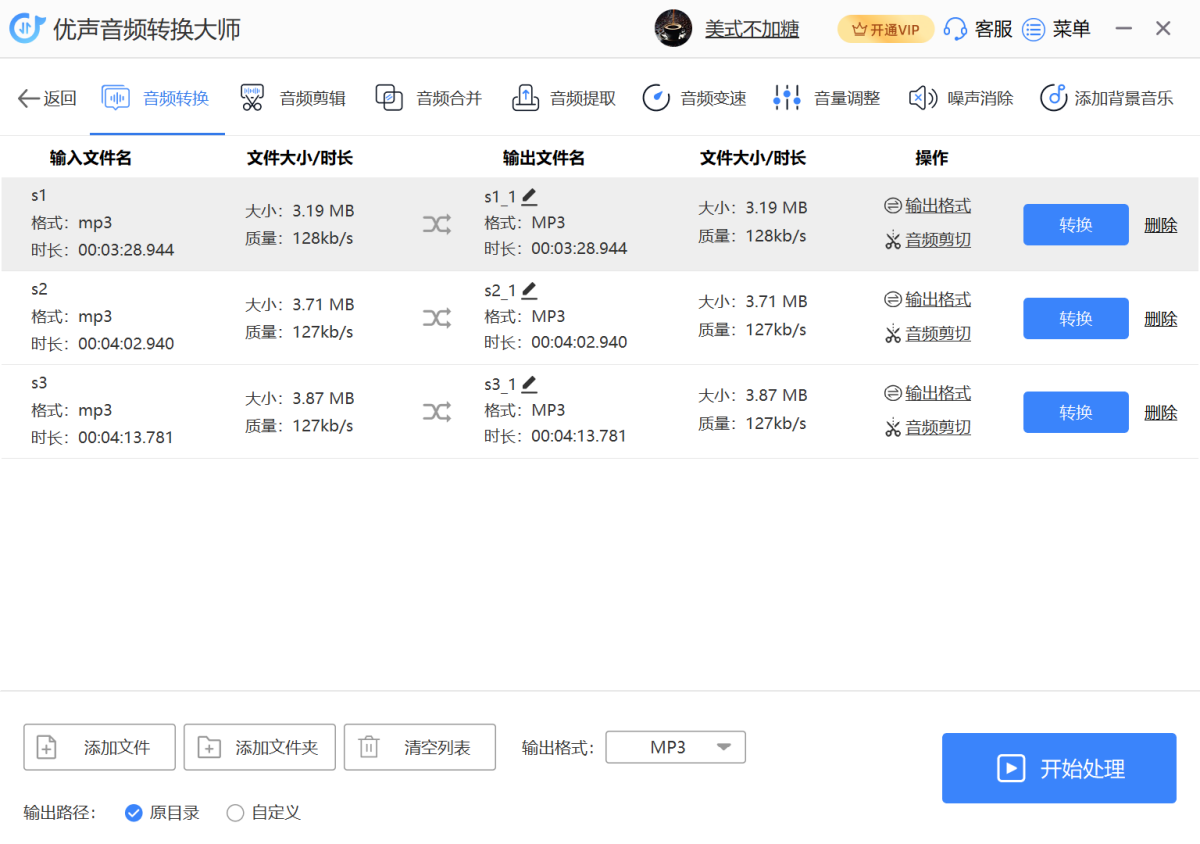Delete file s3 using 删除 link
1200x844 pixels.
click(x=1160, y=412)
